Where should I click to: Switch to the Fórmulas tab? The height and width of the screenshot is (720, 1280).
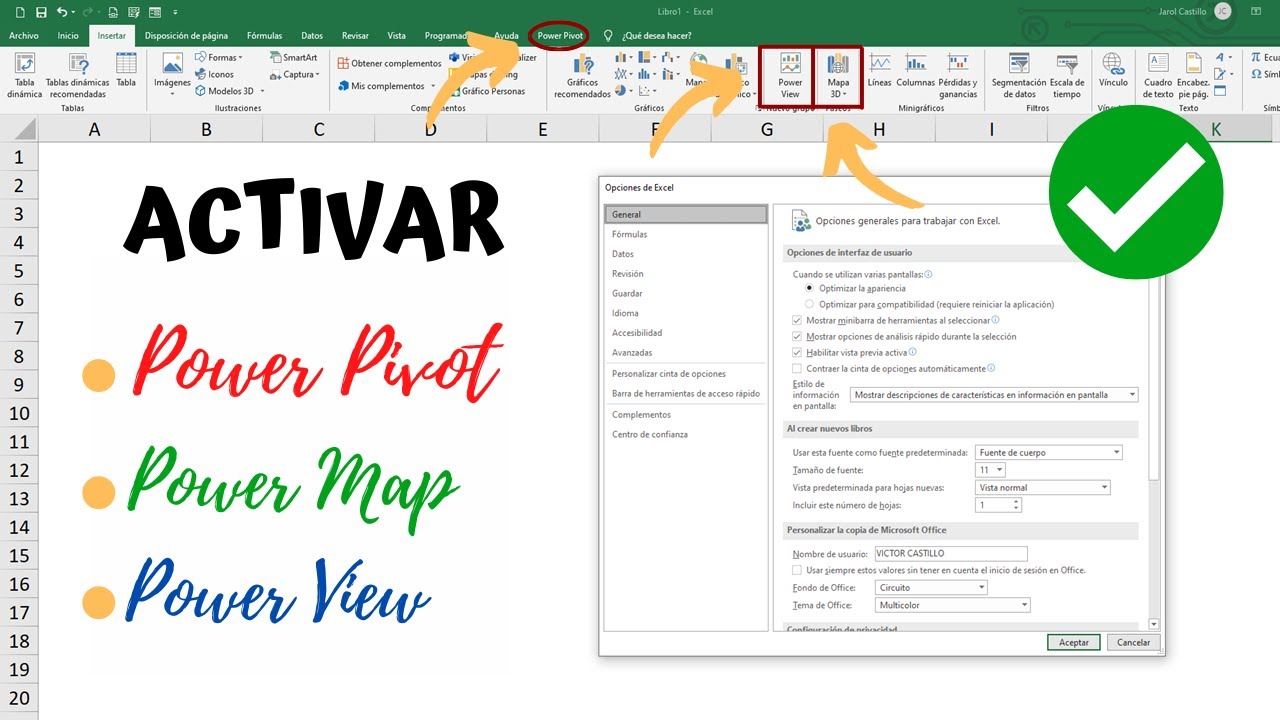[x=265, y=35]
